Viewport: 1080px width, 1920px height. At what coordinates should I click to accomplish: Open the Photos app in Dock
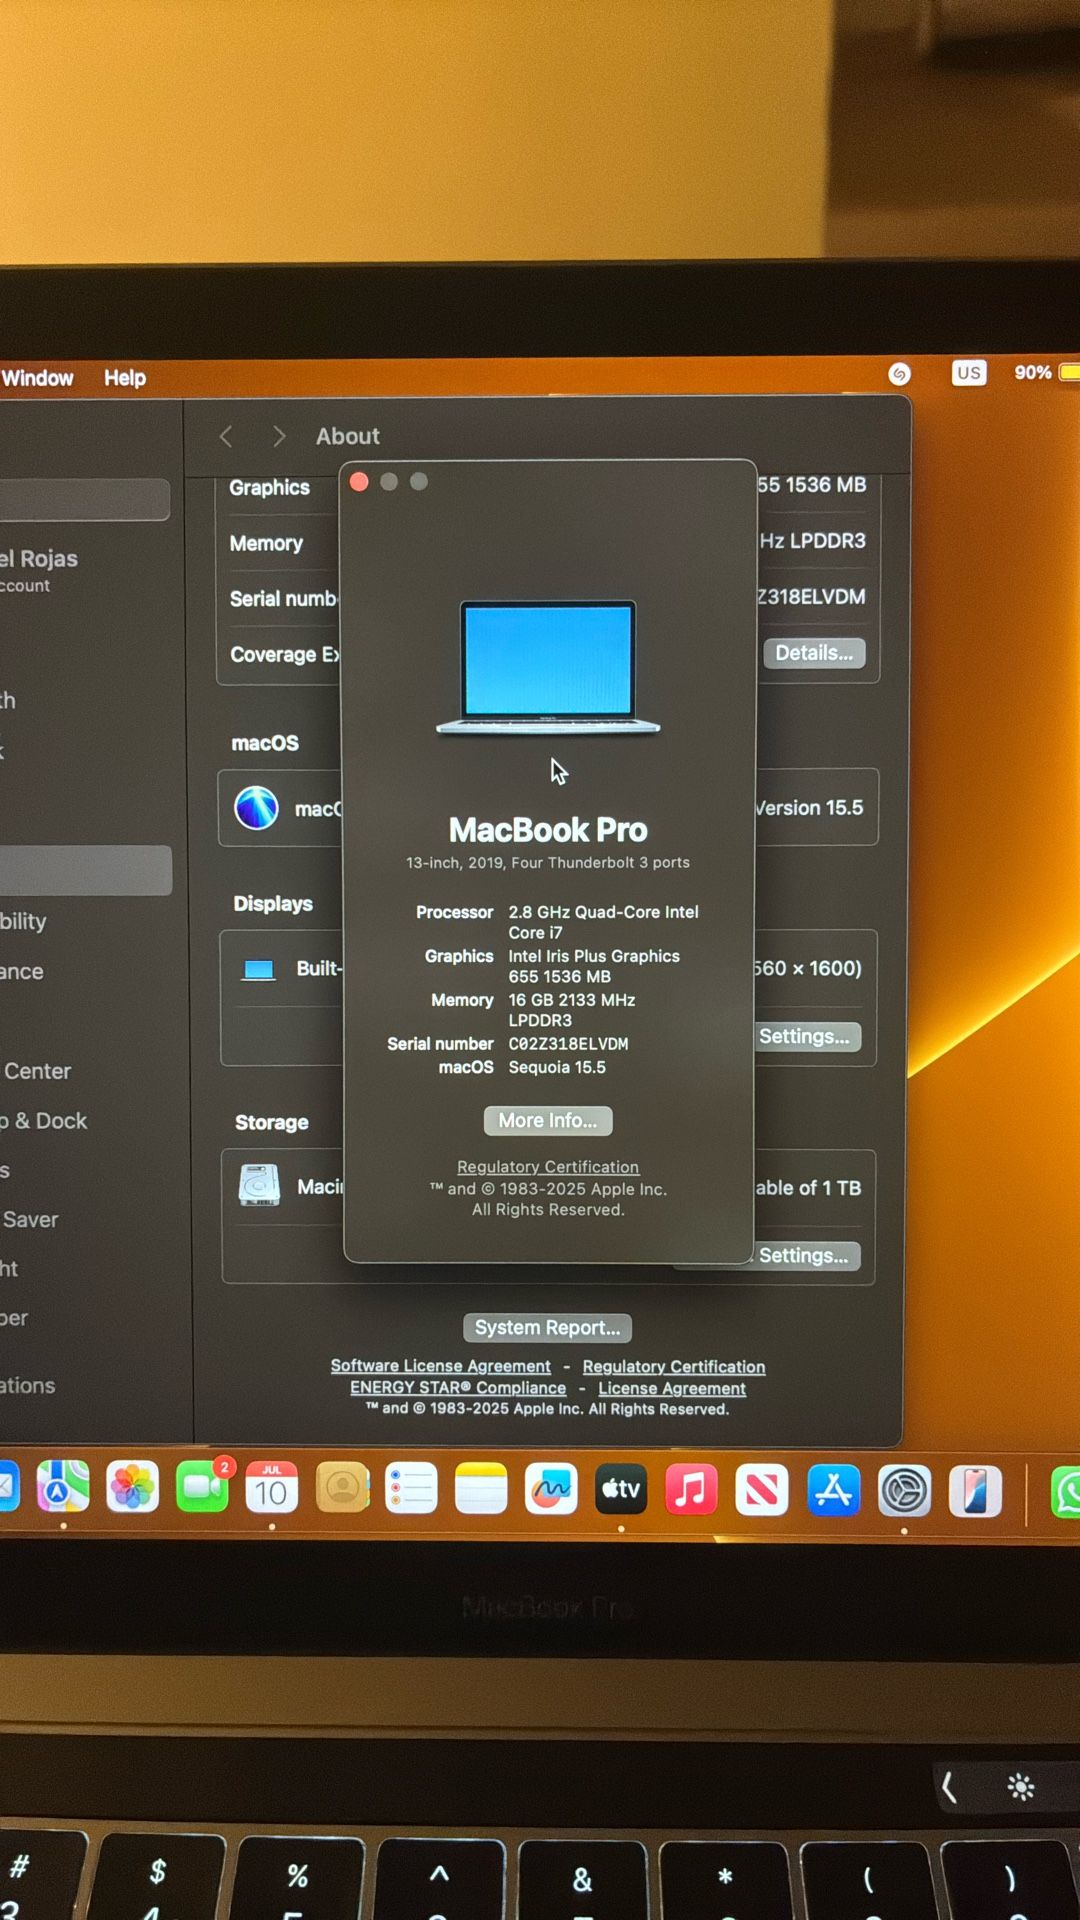pos(132,1489)
